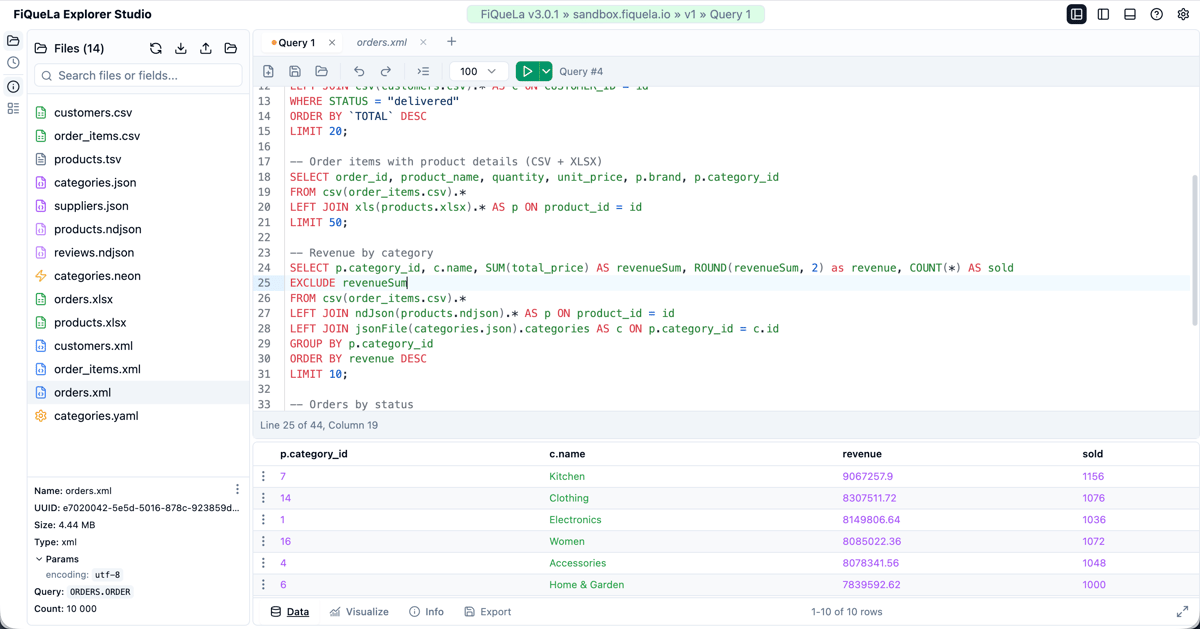Click the new query file icon in the toolbar
Image resolution: width=1200 pixels, height=629 pixels.
(268, 72)
